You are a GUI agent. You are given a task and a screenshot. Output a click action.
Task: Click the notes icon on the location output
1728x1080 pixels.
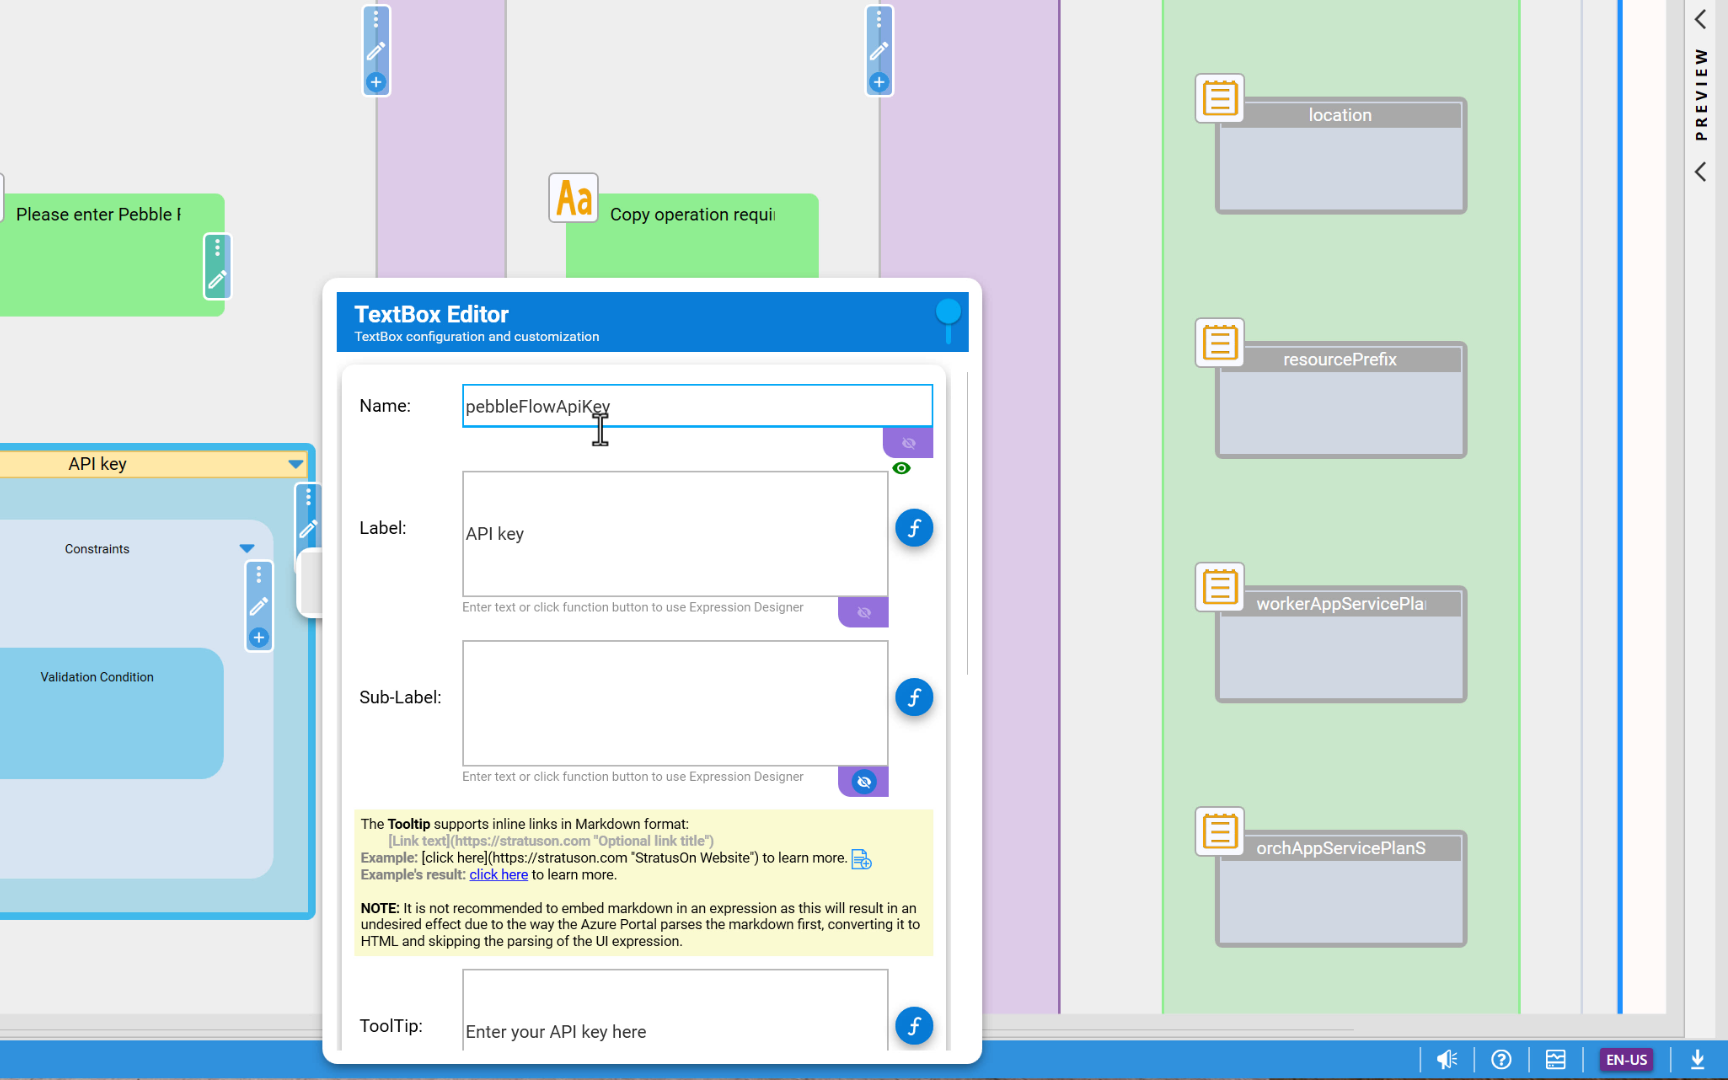tap(1219, 99)
